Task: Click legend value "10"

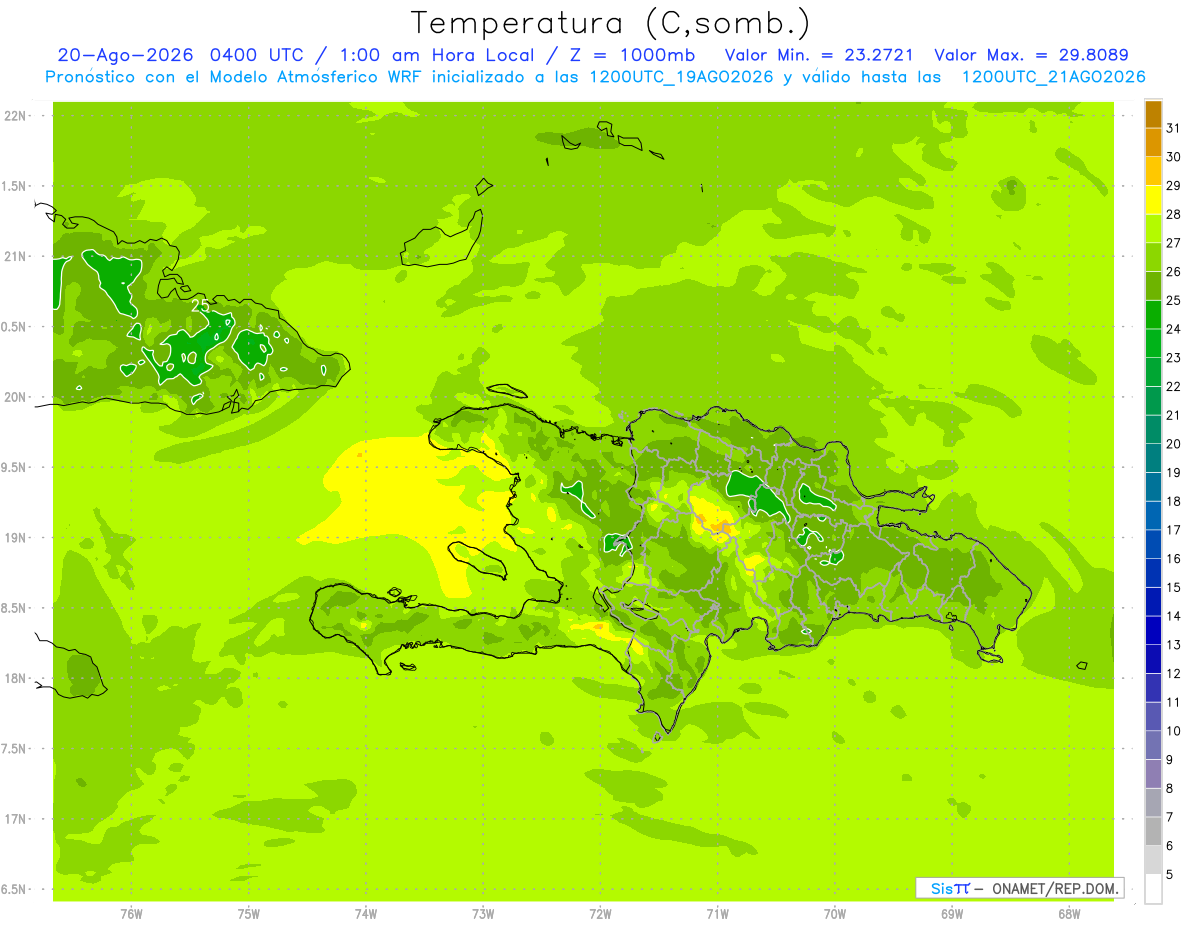Action: (1174, 731)
